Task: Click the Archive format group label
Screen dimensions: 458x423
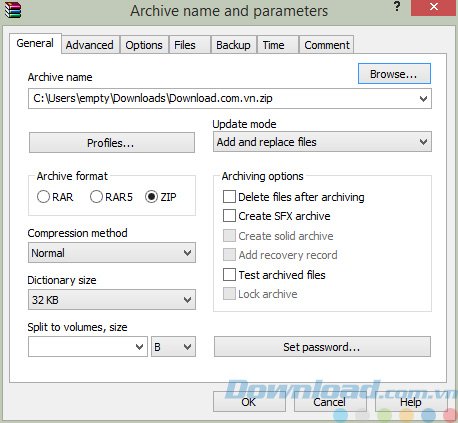Action: pyautogui.click(x=72, y=176)
